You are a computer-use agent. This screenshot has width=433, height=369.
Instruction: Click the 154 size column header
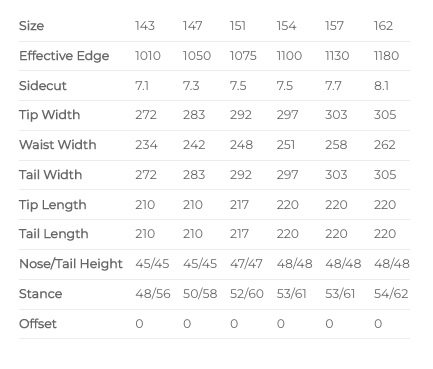[286, 26]
